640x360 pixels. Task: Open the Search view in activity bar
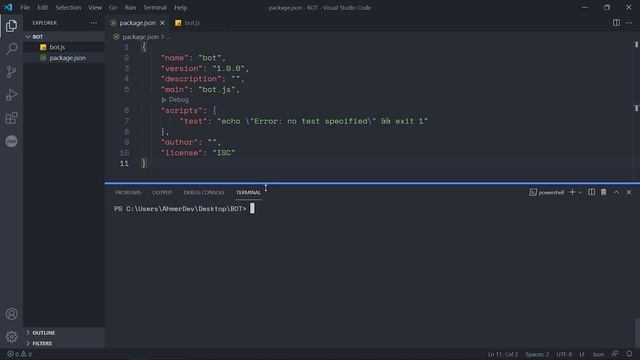pos(11,49)
